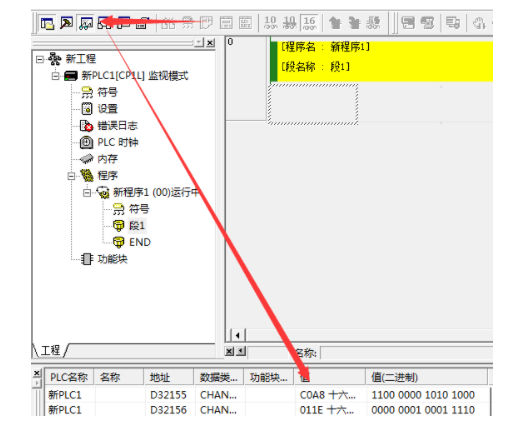Screen dimensions: 518x430
Task: Collapse the 新程序1 (00) node
Action: [87, 193]
